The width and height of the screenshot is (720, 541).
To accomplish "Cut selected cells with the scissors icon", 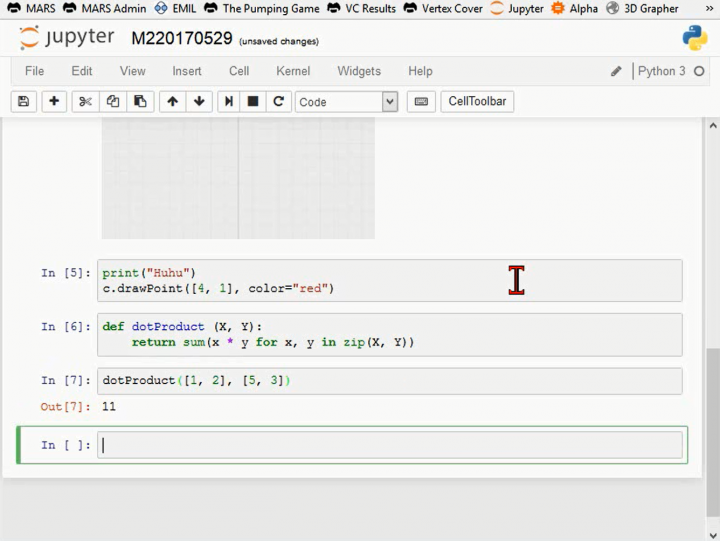I will click(85, 101).
